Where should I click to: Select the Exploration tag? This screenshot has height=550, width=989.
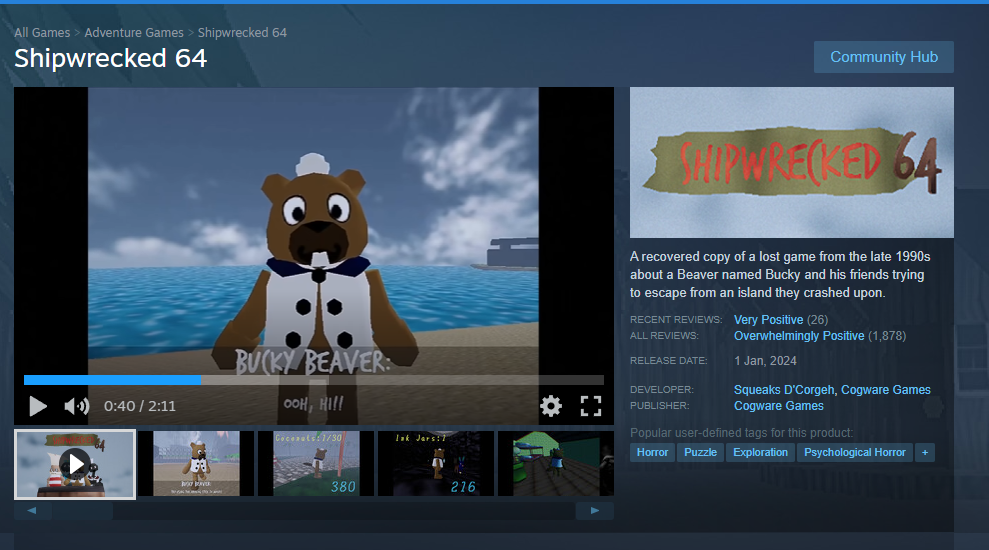click(x=760, y=452)
